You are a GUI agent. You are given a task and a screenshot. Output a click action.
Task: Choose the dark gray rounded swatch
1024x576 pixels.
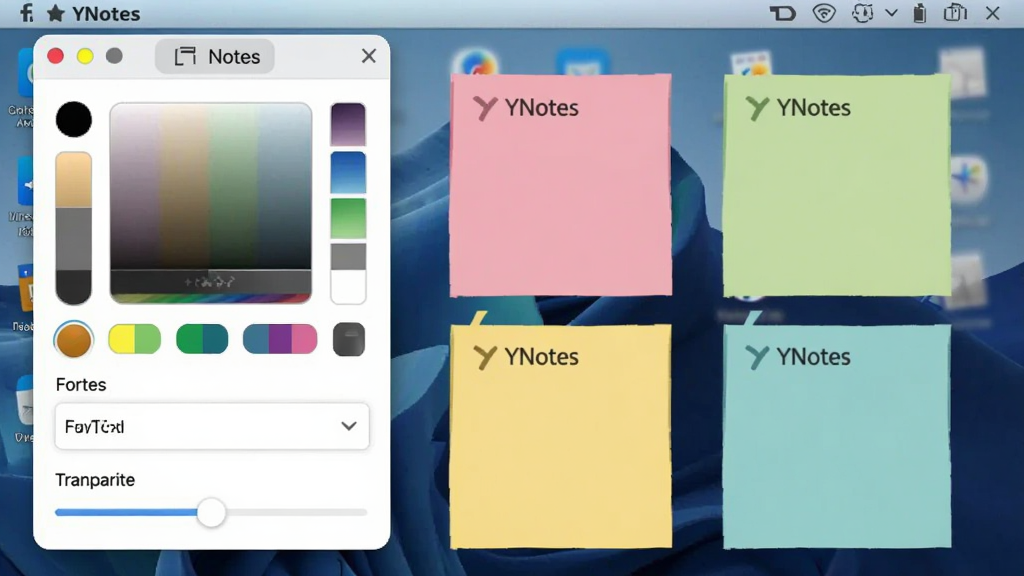pos(349,340)
